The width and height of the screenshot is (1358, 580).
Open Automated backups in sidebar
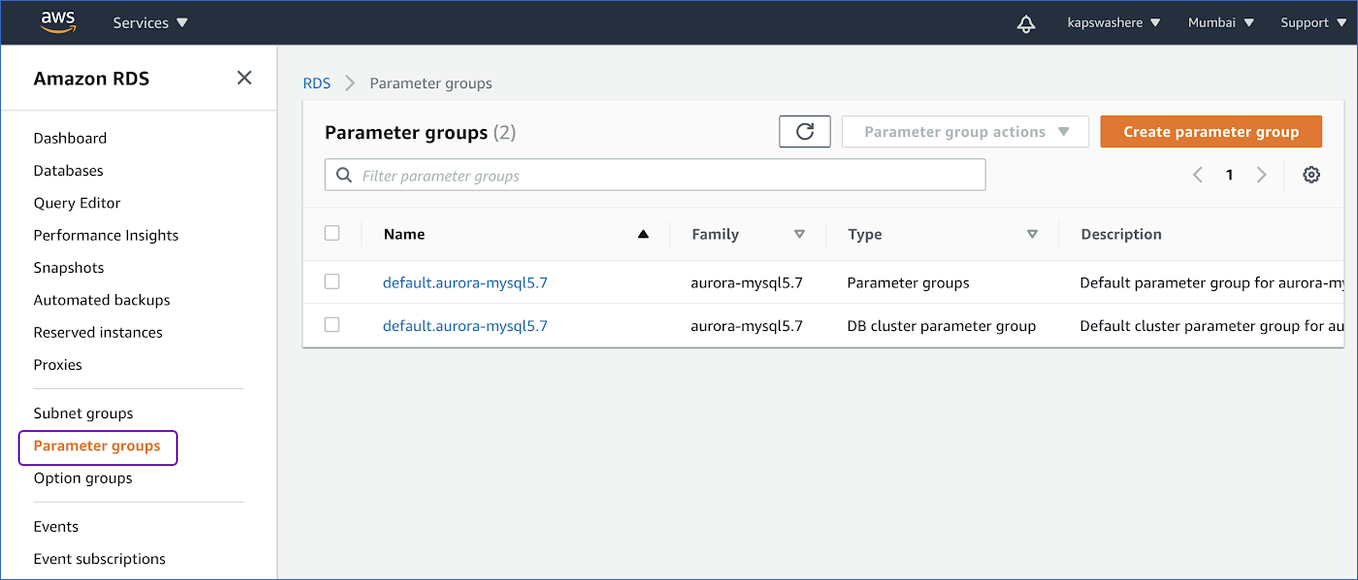pyautogui.click(x=102, y=299)
